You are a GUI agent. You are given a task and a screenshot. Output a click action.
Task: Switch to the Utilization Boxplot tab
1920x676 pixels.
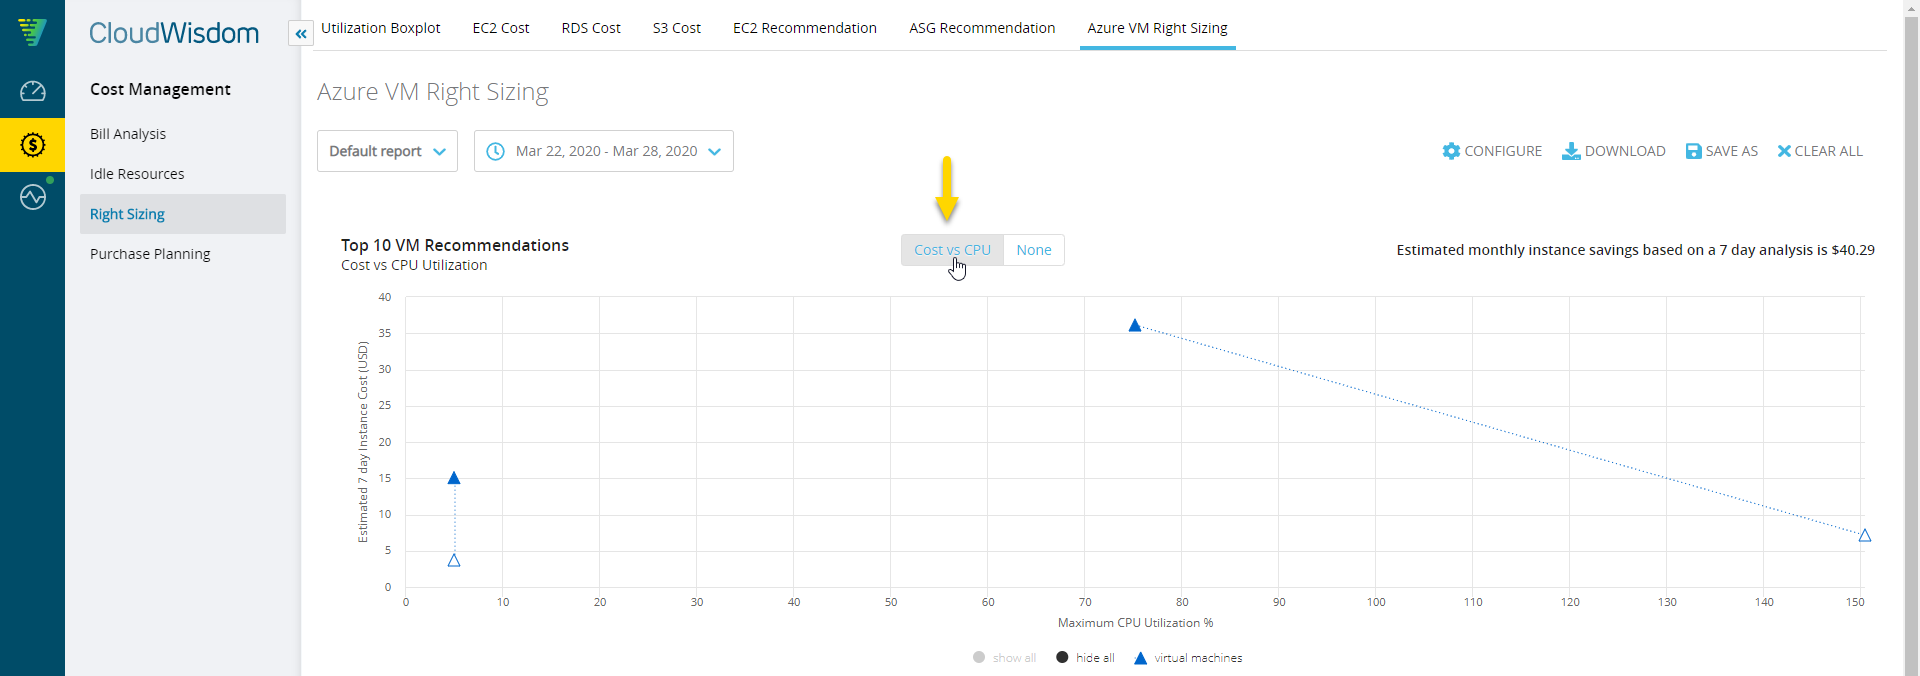tap(380, 28)
